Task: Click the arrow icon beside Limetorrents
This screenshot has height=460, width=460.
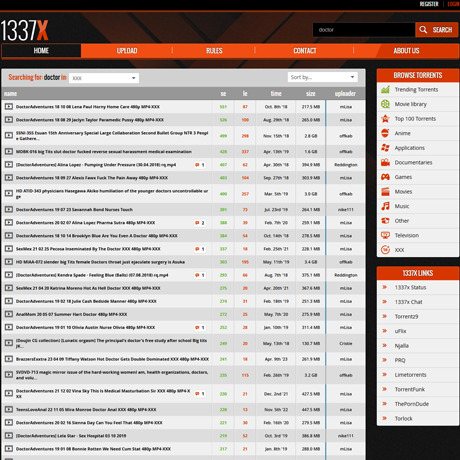Action: (385, 374)
